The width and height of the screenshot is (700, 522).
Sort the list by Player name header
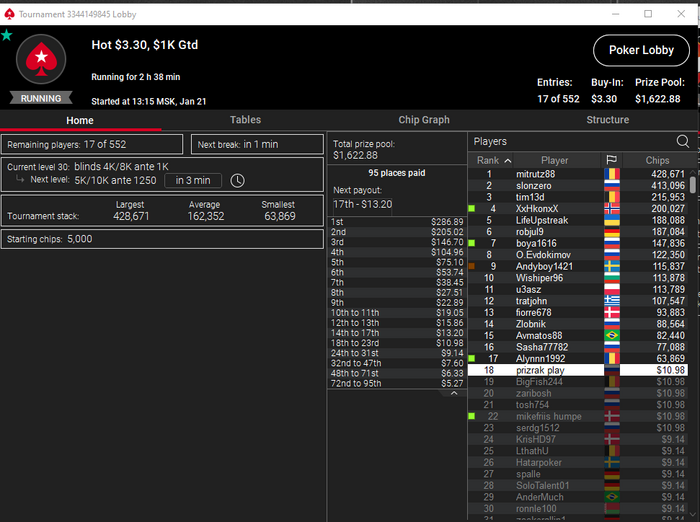554,160
